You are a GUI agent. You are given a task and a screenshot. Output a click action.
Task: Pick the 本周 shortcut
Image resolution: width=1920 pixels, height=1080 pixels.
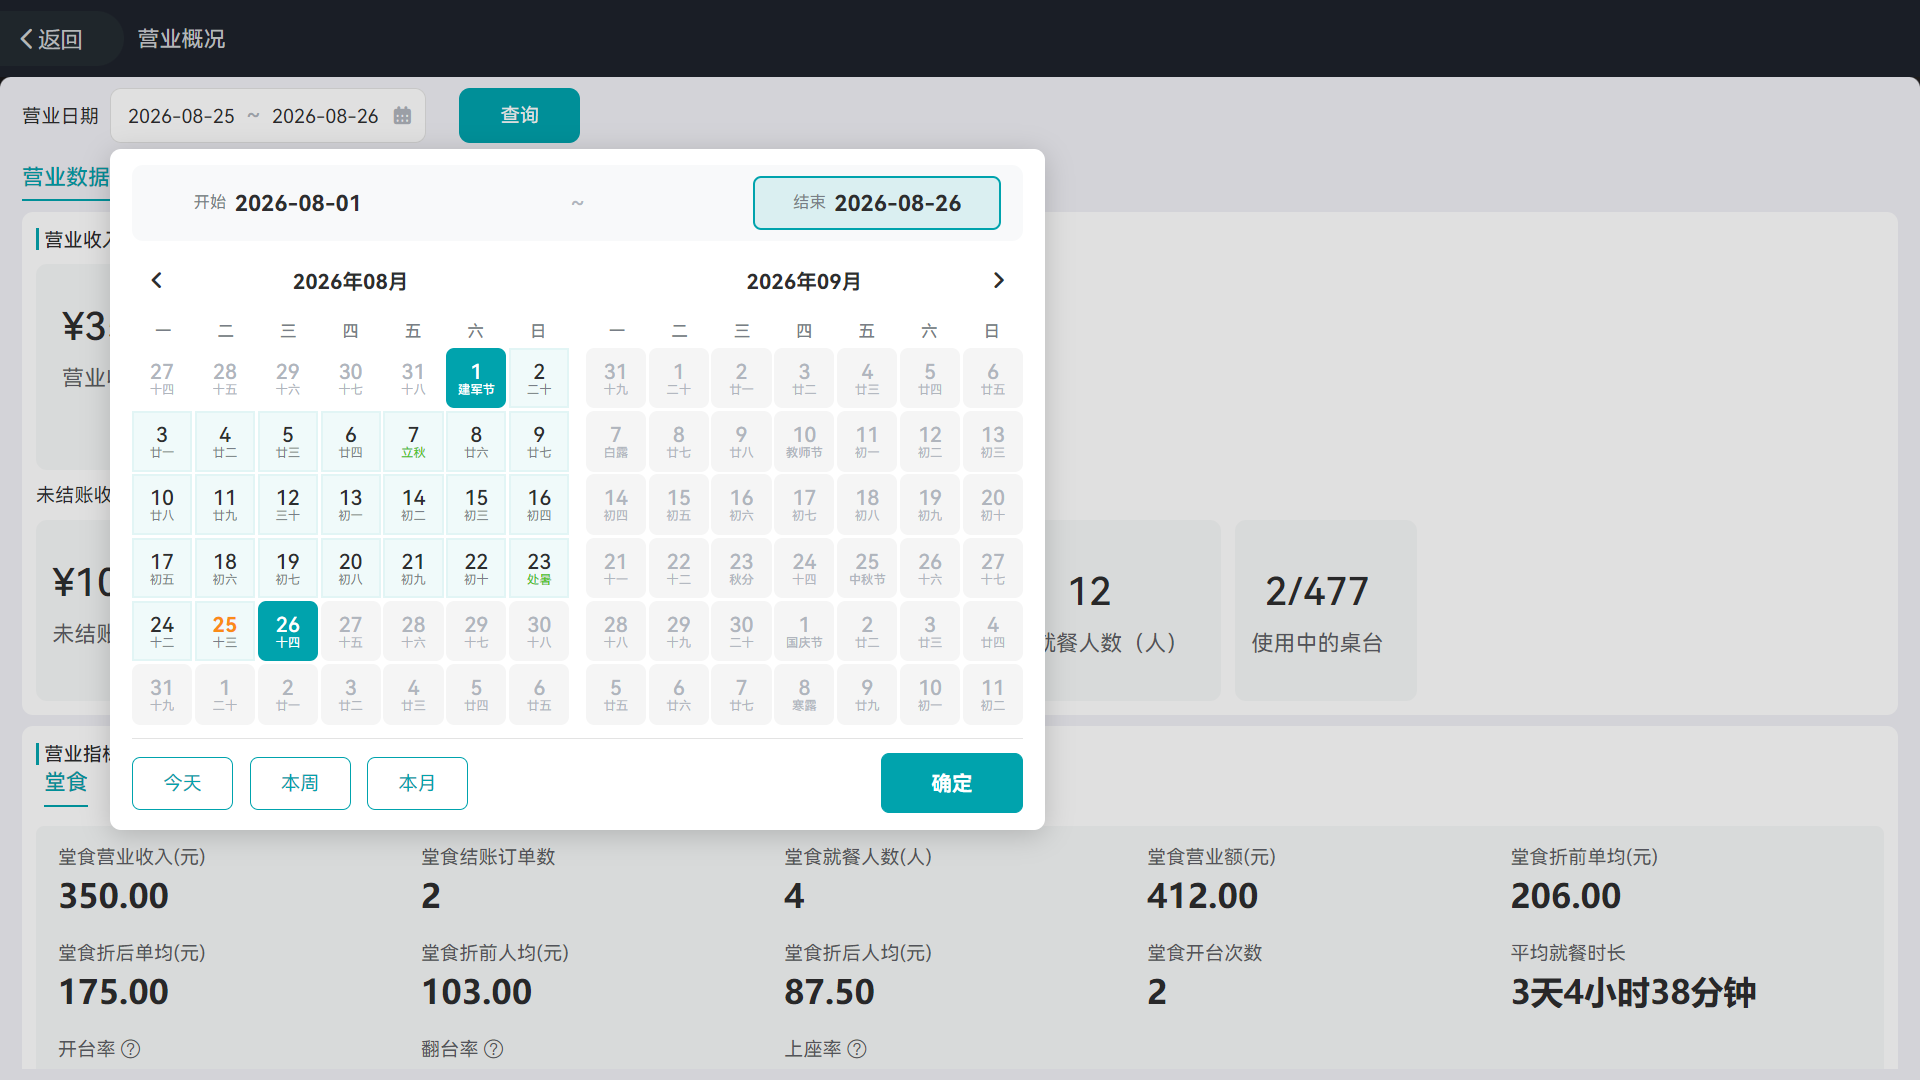tap(300, 783)
